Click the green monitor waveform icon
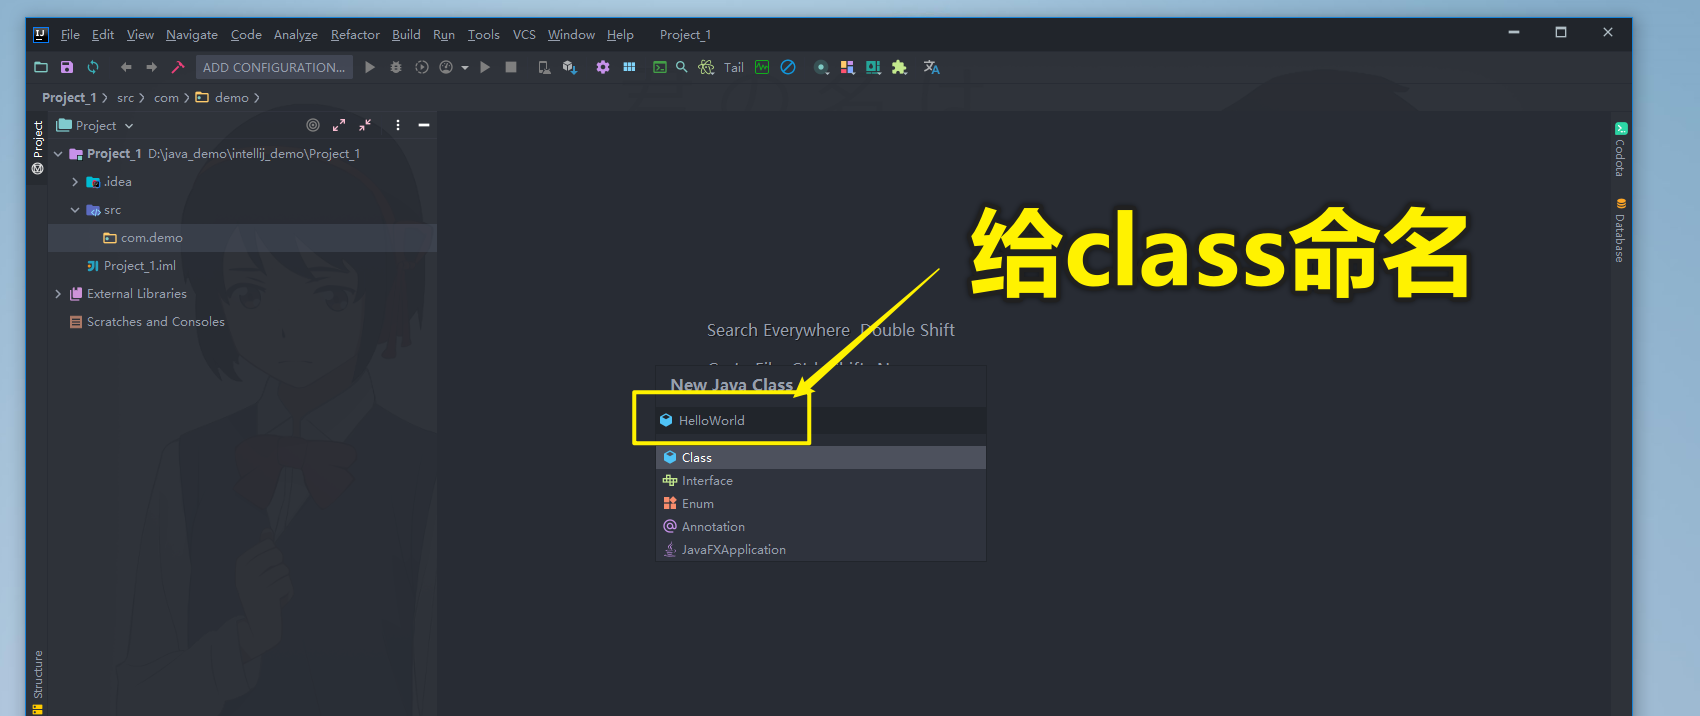Viewport: 1700px width, 716px height. (x=762, y=67)
